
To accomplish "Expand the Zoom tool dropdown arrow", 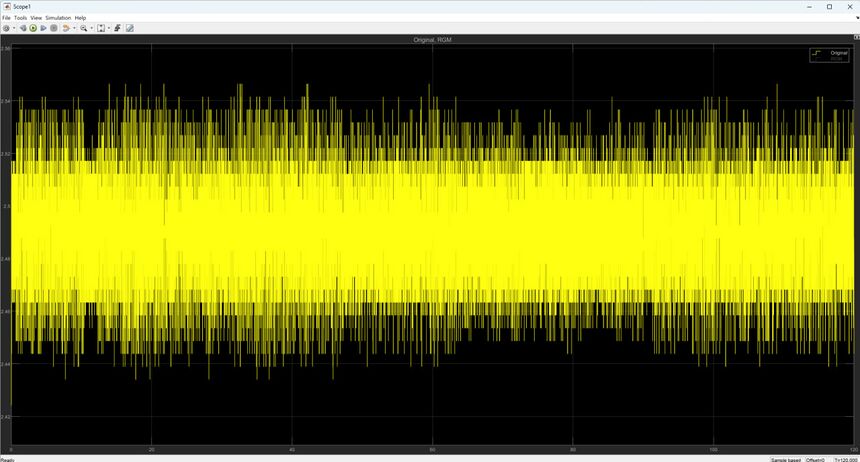I will (x=91, y=28).
